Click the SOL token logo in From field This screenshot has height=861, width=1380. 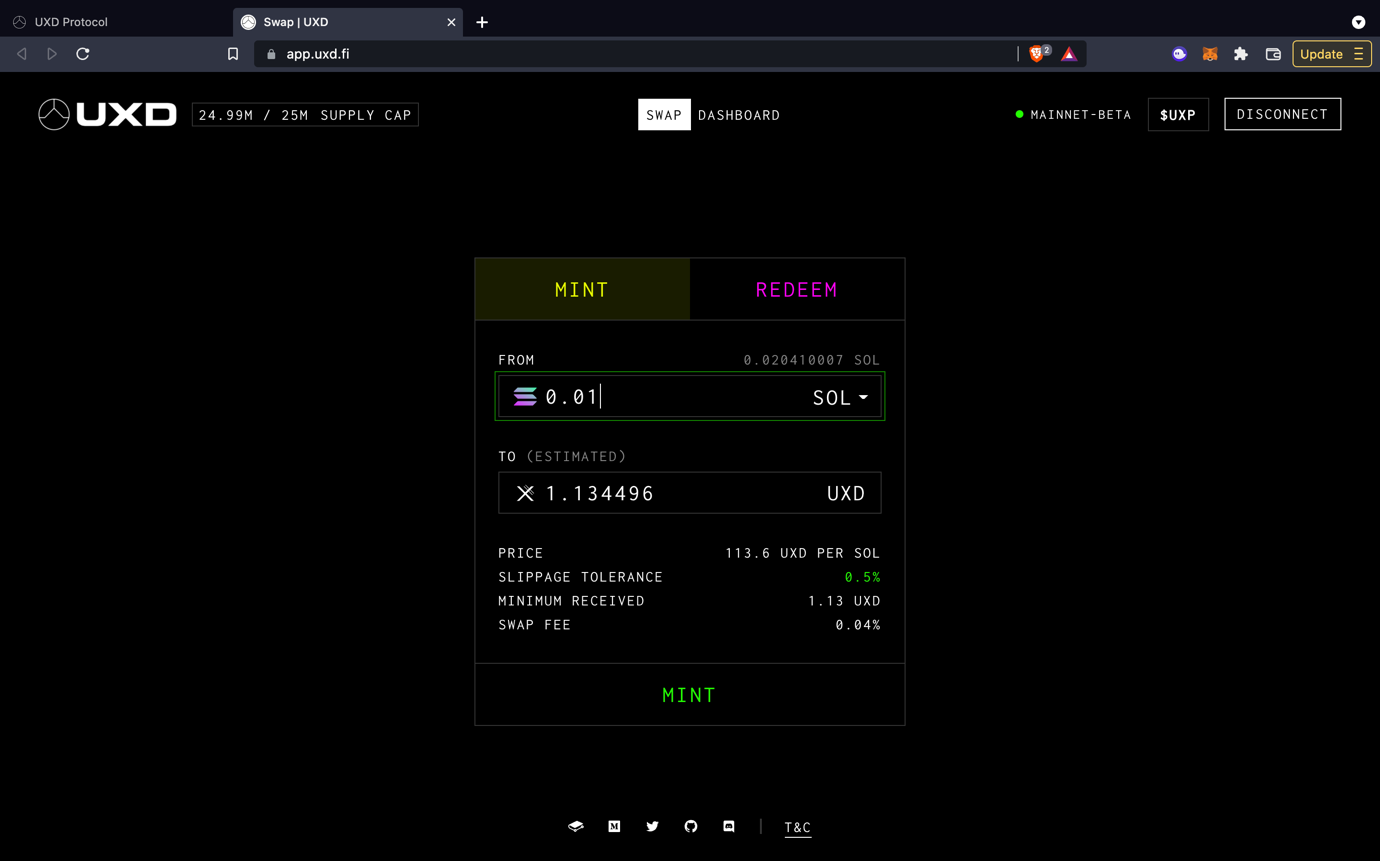(x=525, y=397)
